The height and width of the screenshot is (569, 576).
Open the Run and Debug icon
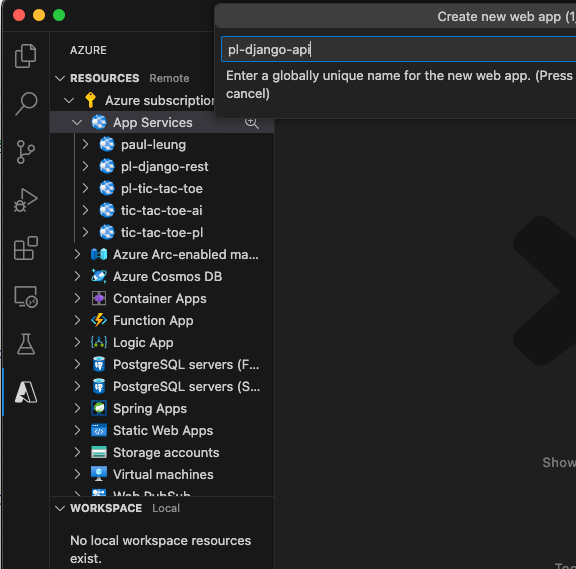point(26,200)
